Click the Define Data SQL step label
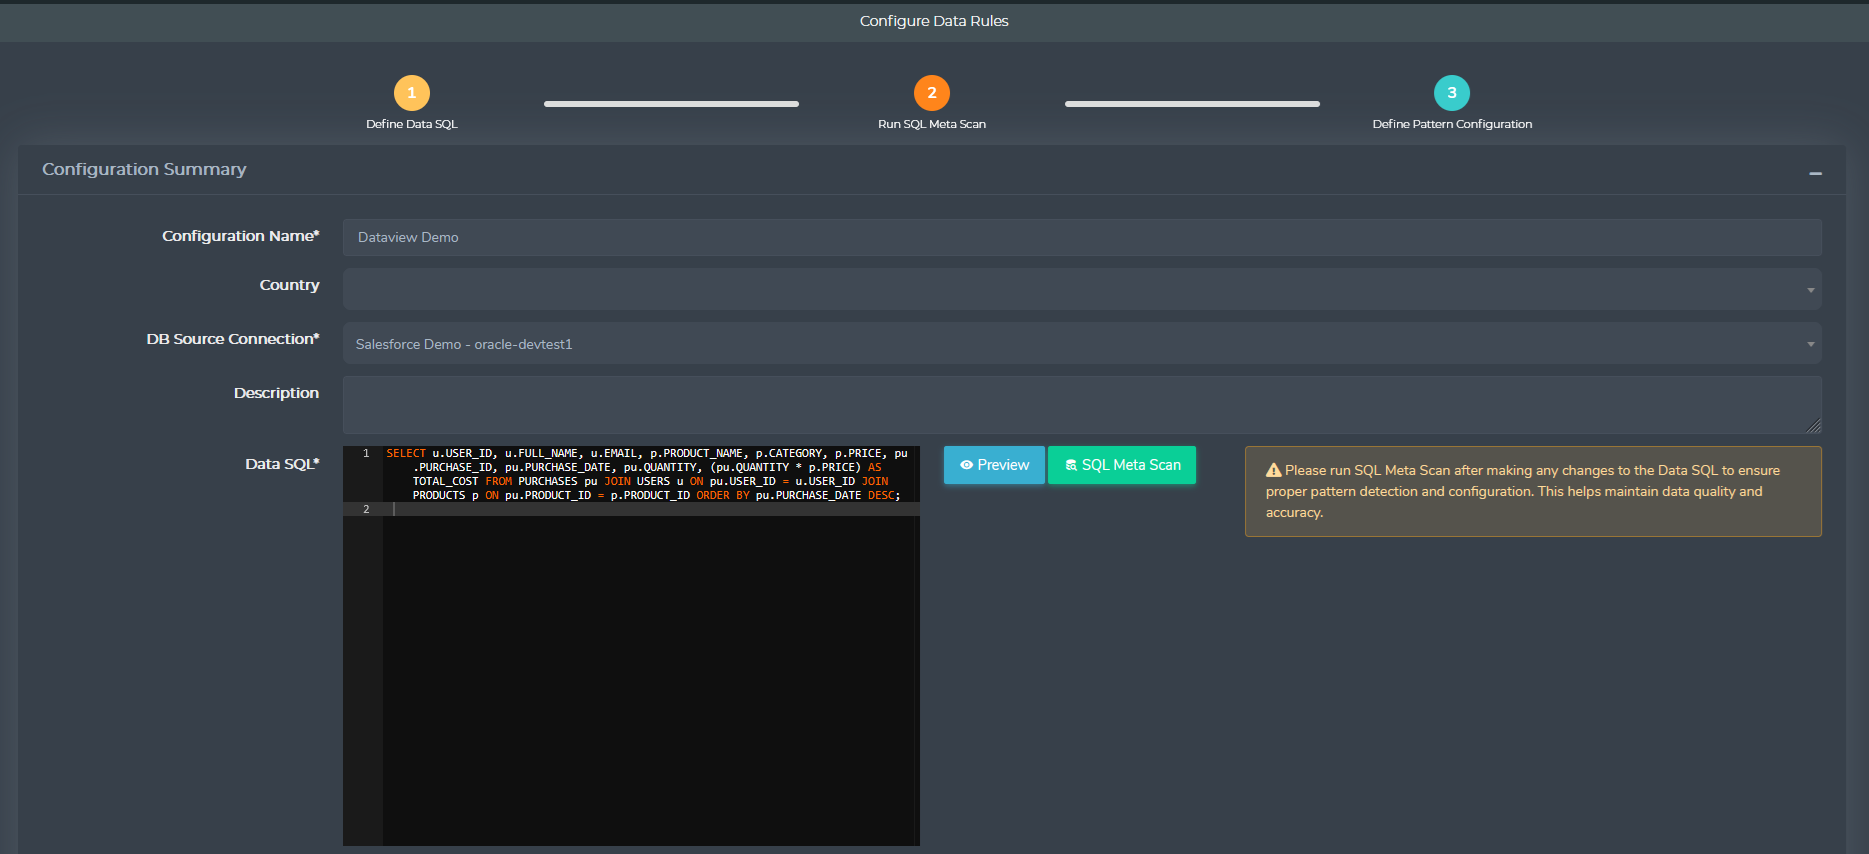Image resolution: width=1869 pixels, height=854 pixels. coord(411,124)
